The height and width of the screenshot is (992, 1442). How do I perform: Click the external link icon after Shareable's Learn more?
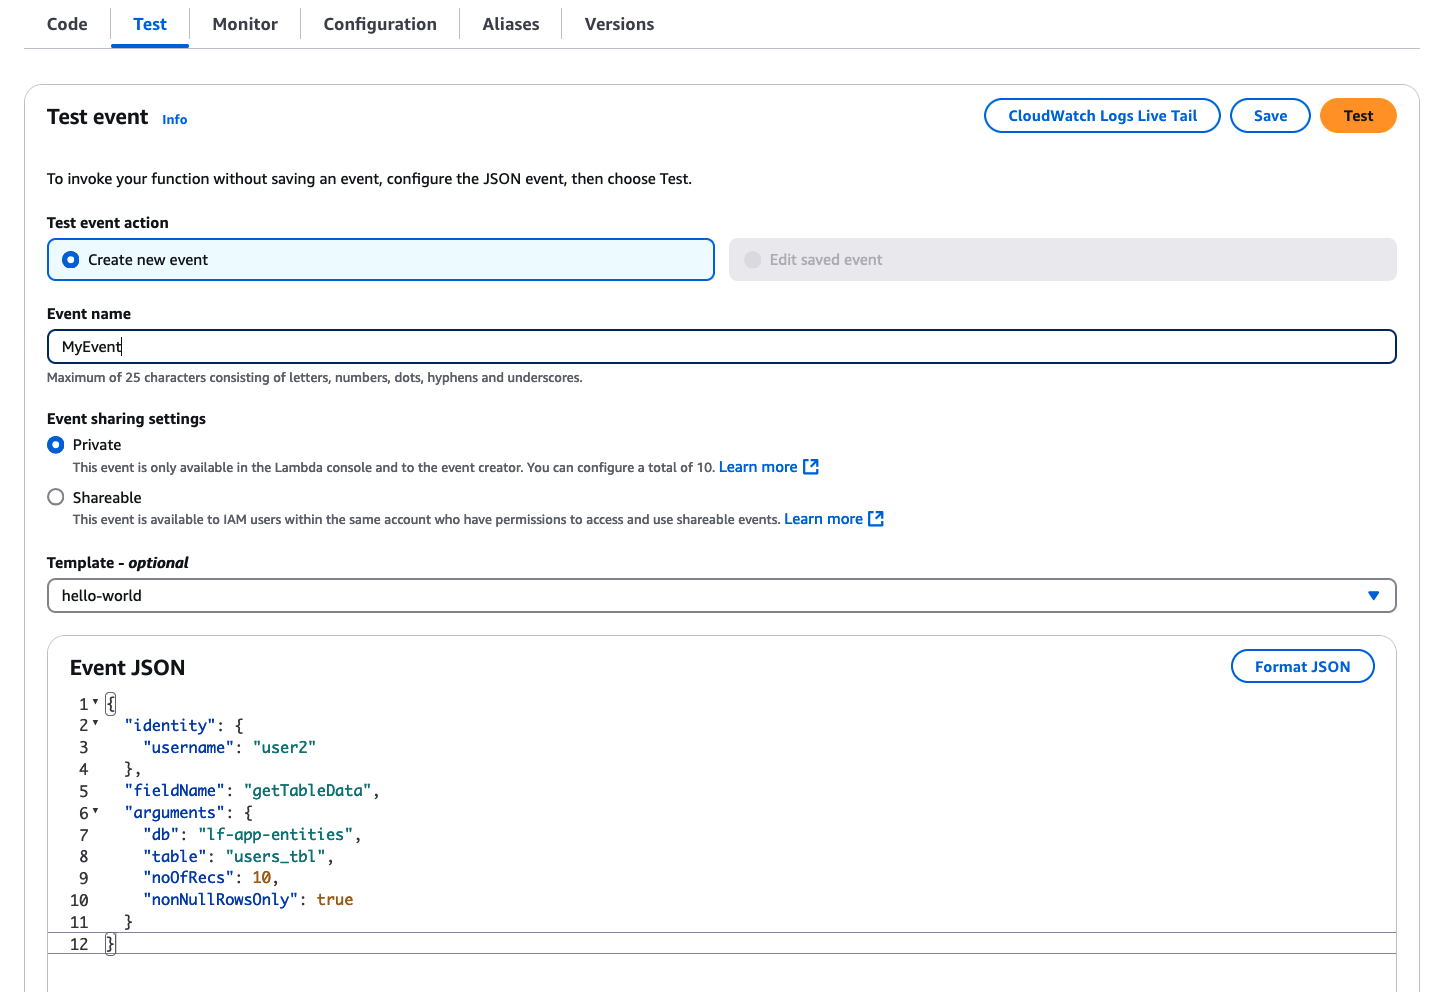876,518
